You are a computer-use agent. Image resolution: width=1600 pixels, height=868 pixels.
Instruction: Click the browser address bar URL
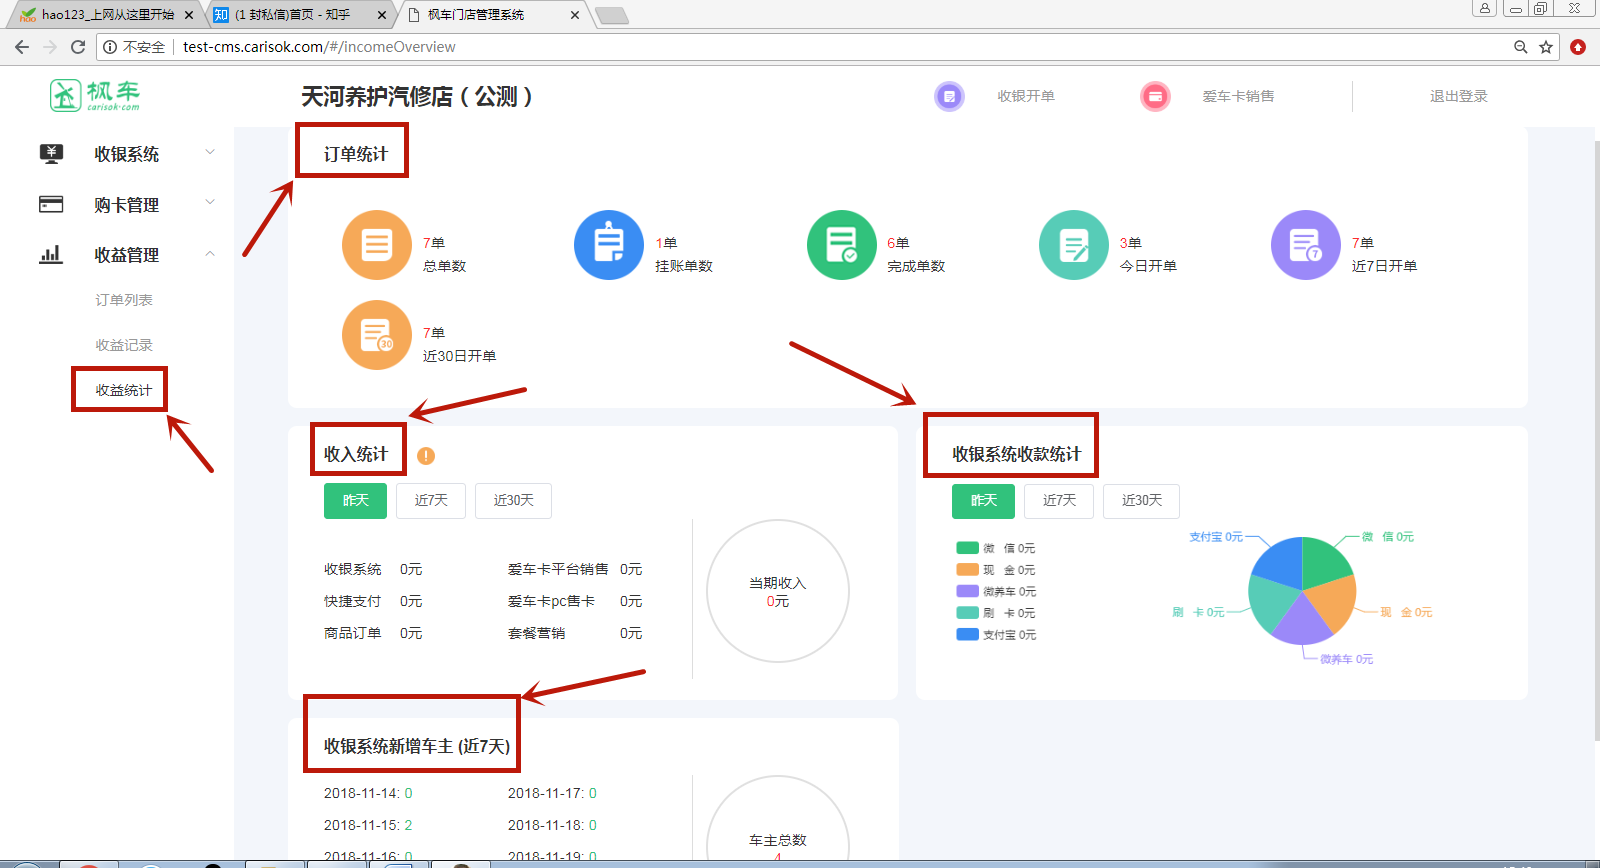(319, 47)
